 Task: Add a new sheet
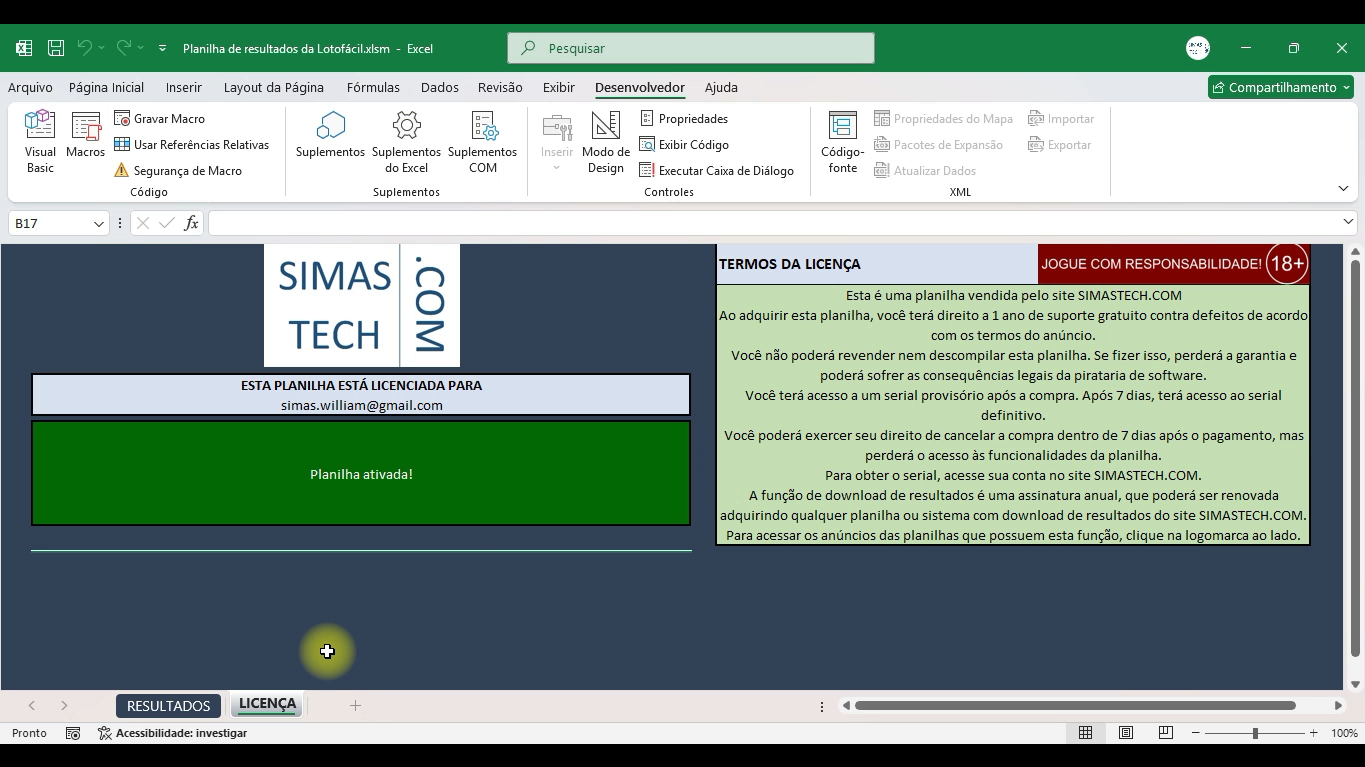click(355, 706)
